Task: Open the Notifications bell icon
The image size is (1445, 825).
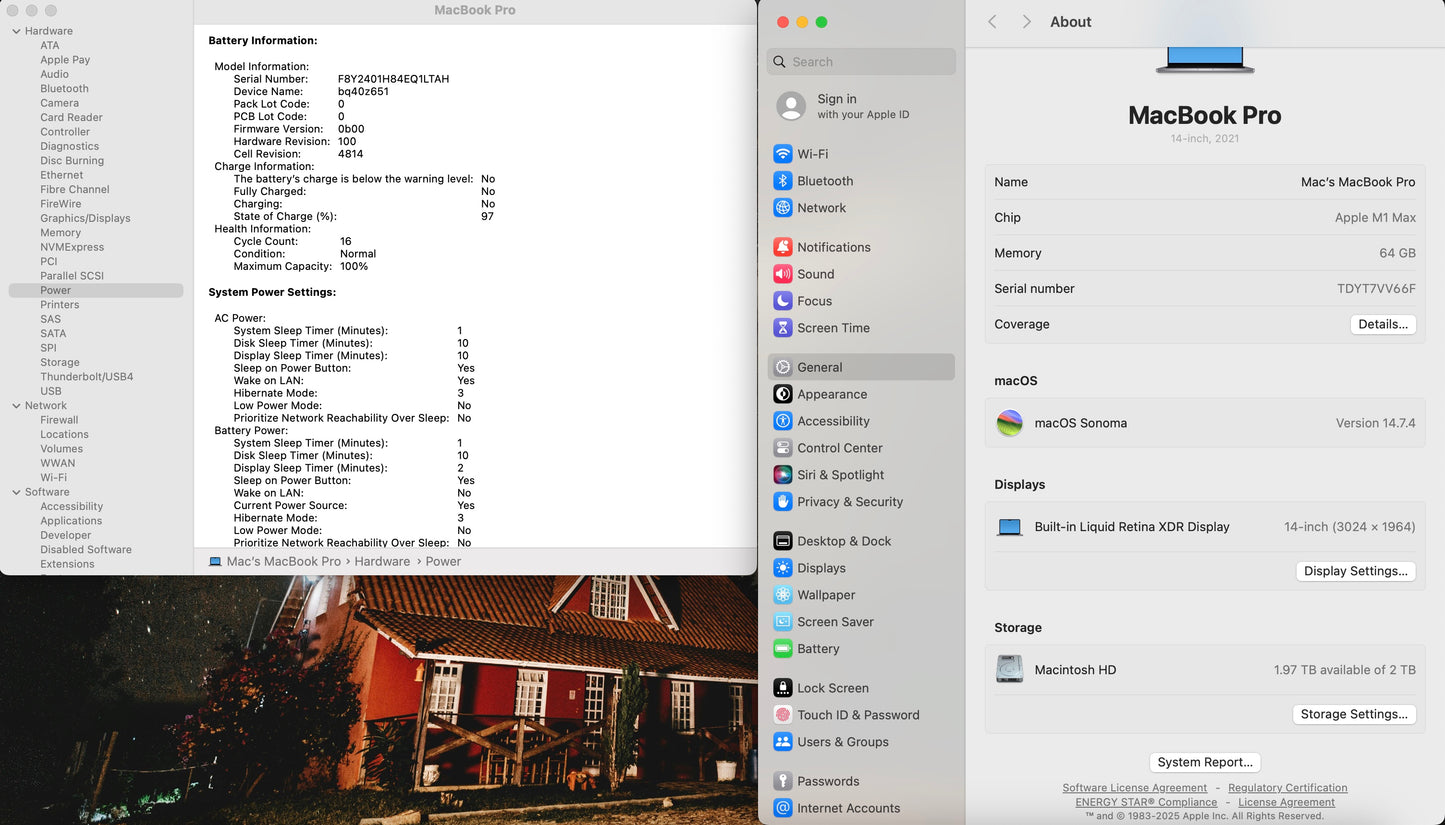Action: (783, 247)
